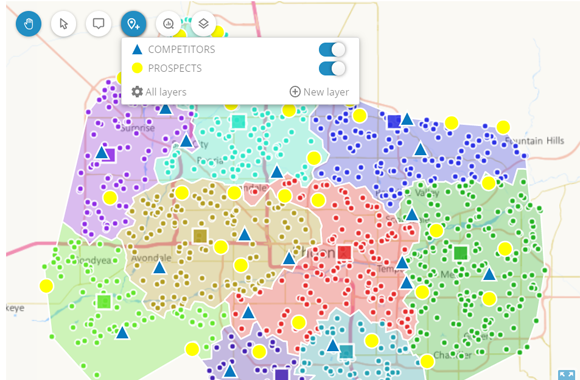This screenshot has height=380, width=580.
Task: Open All layers settings
Action: pyautogui.click(x=159, y=92)
